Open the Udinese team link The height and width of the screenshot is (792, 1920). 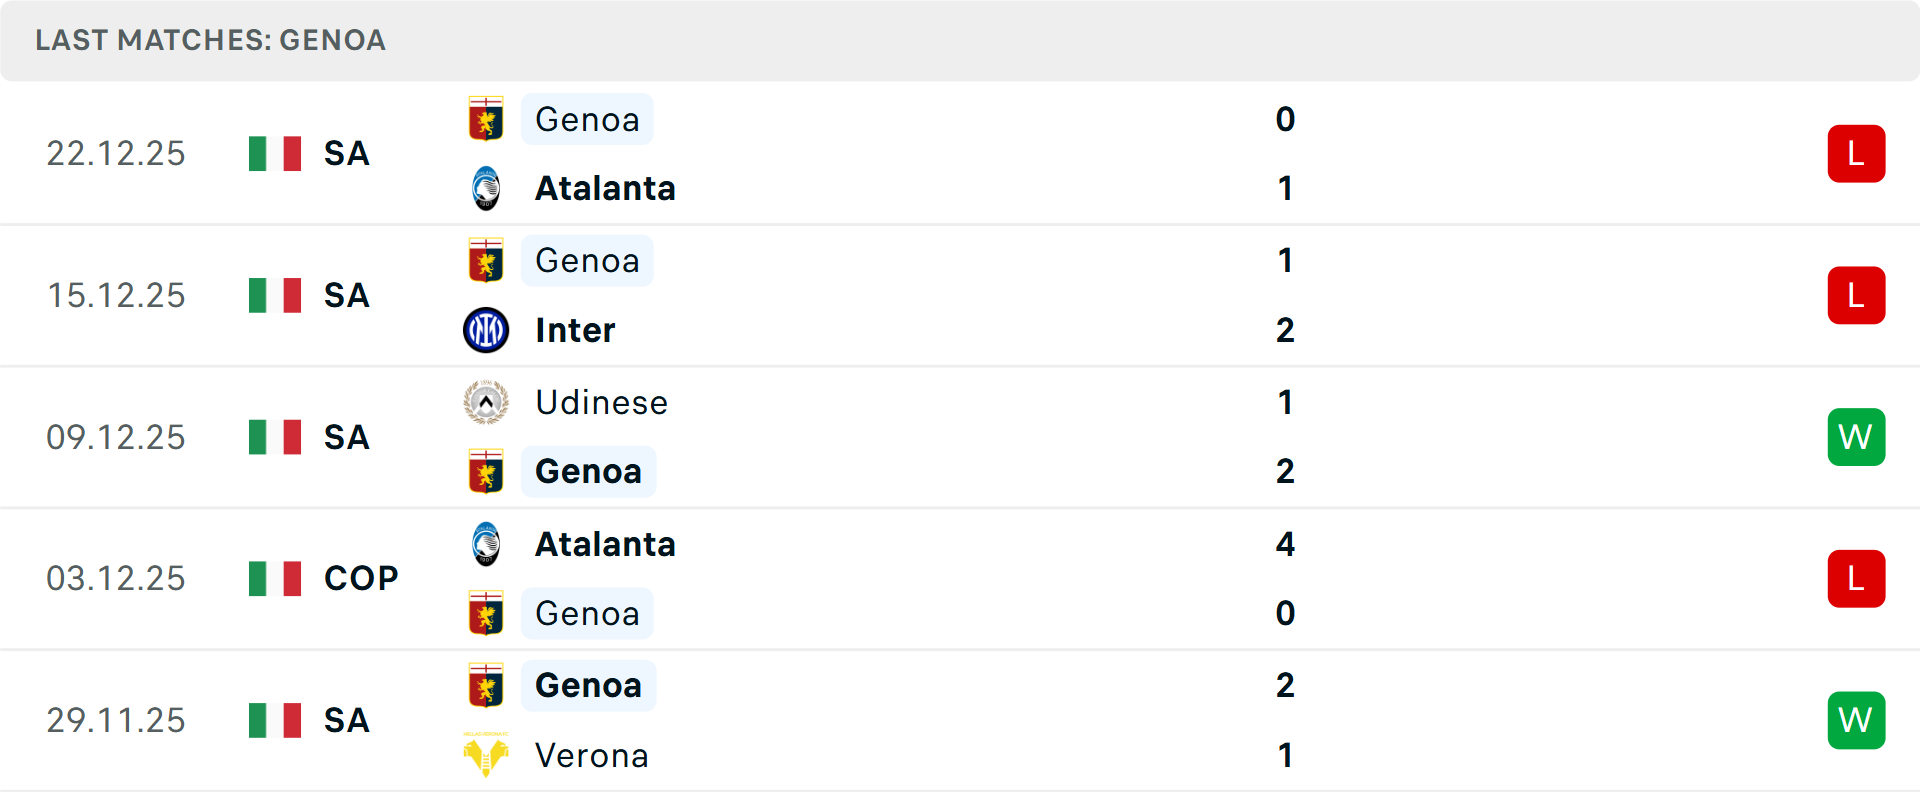click(601, 402)
